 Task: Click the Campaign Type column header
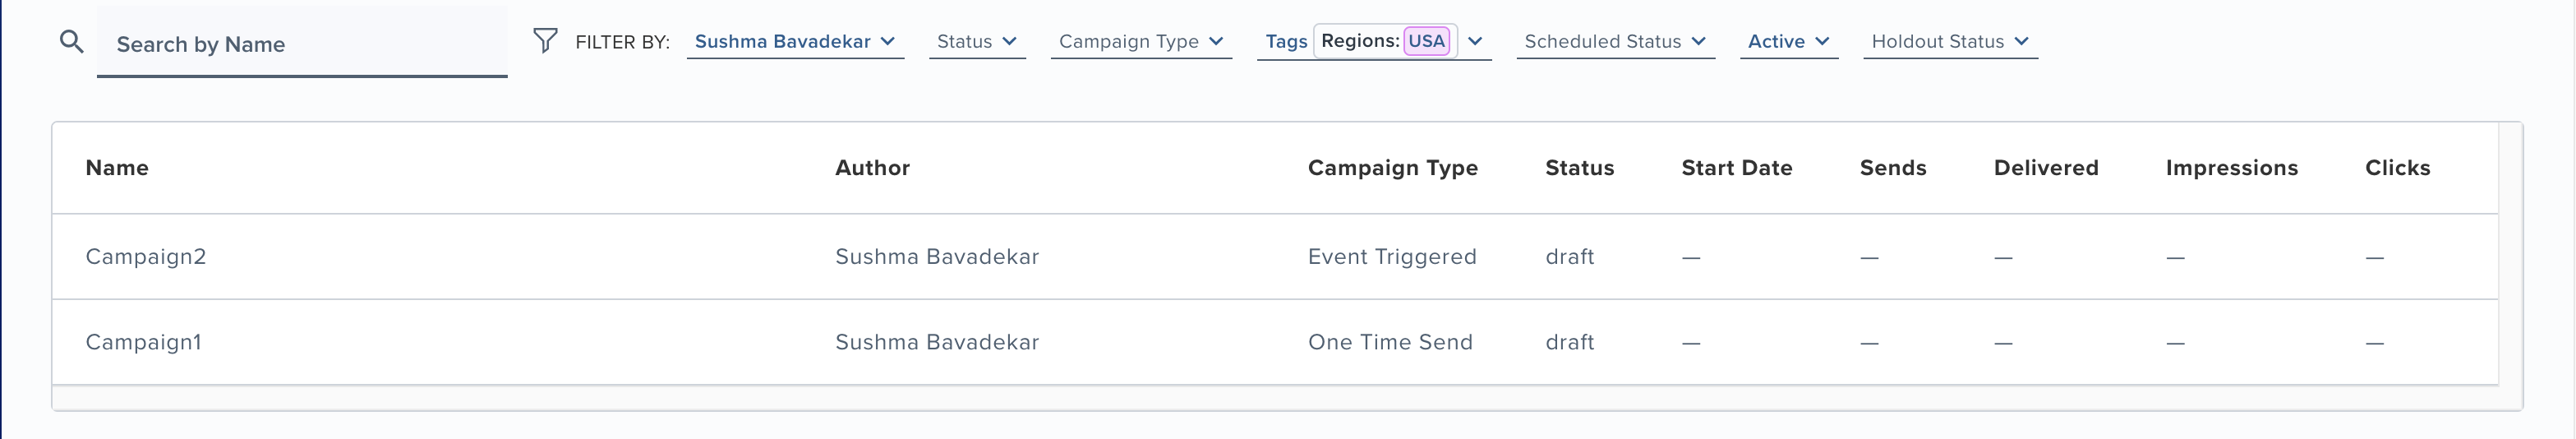point(1392,168)
